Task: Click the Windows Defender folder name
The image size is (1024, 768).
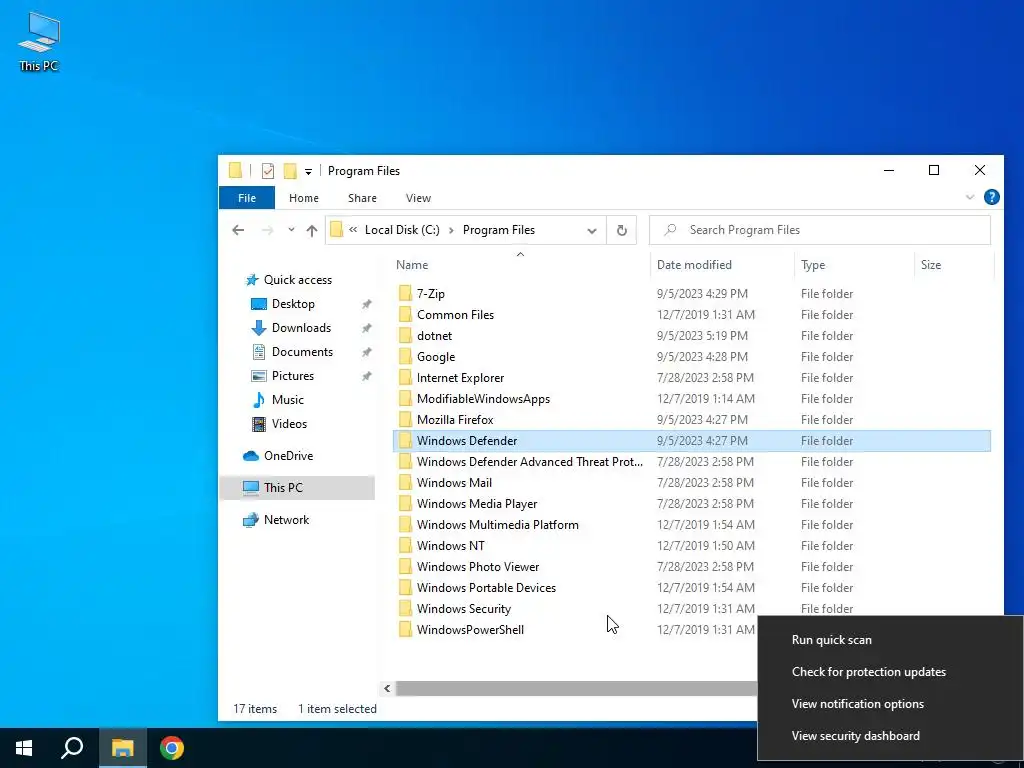Action: (x=467, y=441)
